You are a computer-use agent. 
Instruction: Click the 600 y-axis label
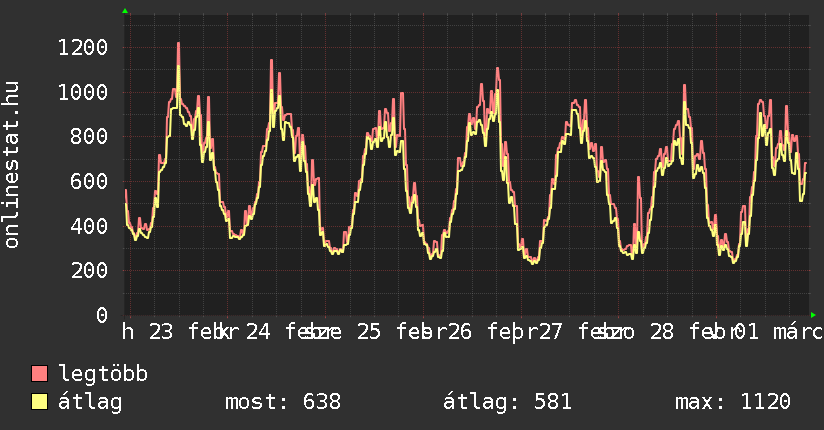coord(89,182)
